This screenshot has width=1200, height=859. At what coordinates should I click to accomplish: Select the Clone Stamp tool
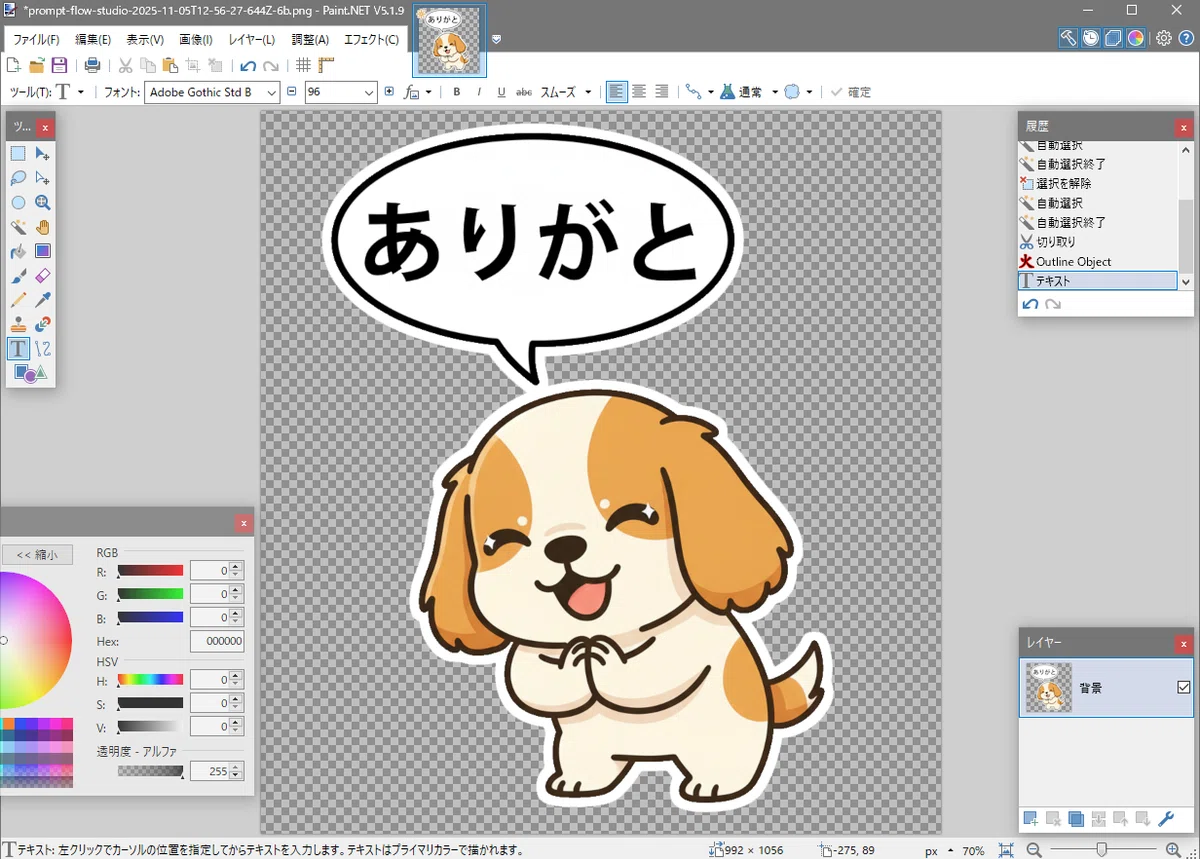click(x=18, y=324)
